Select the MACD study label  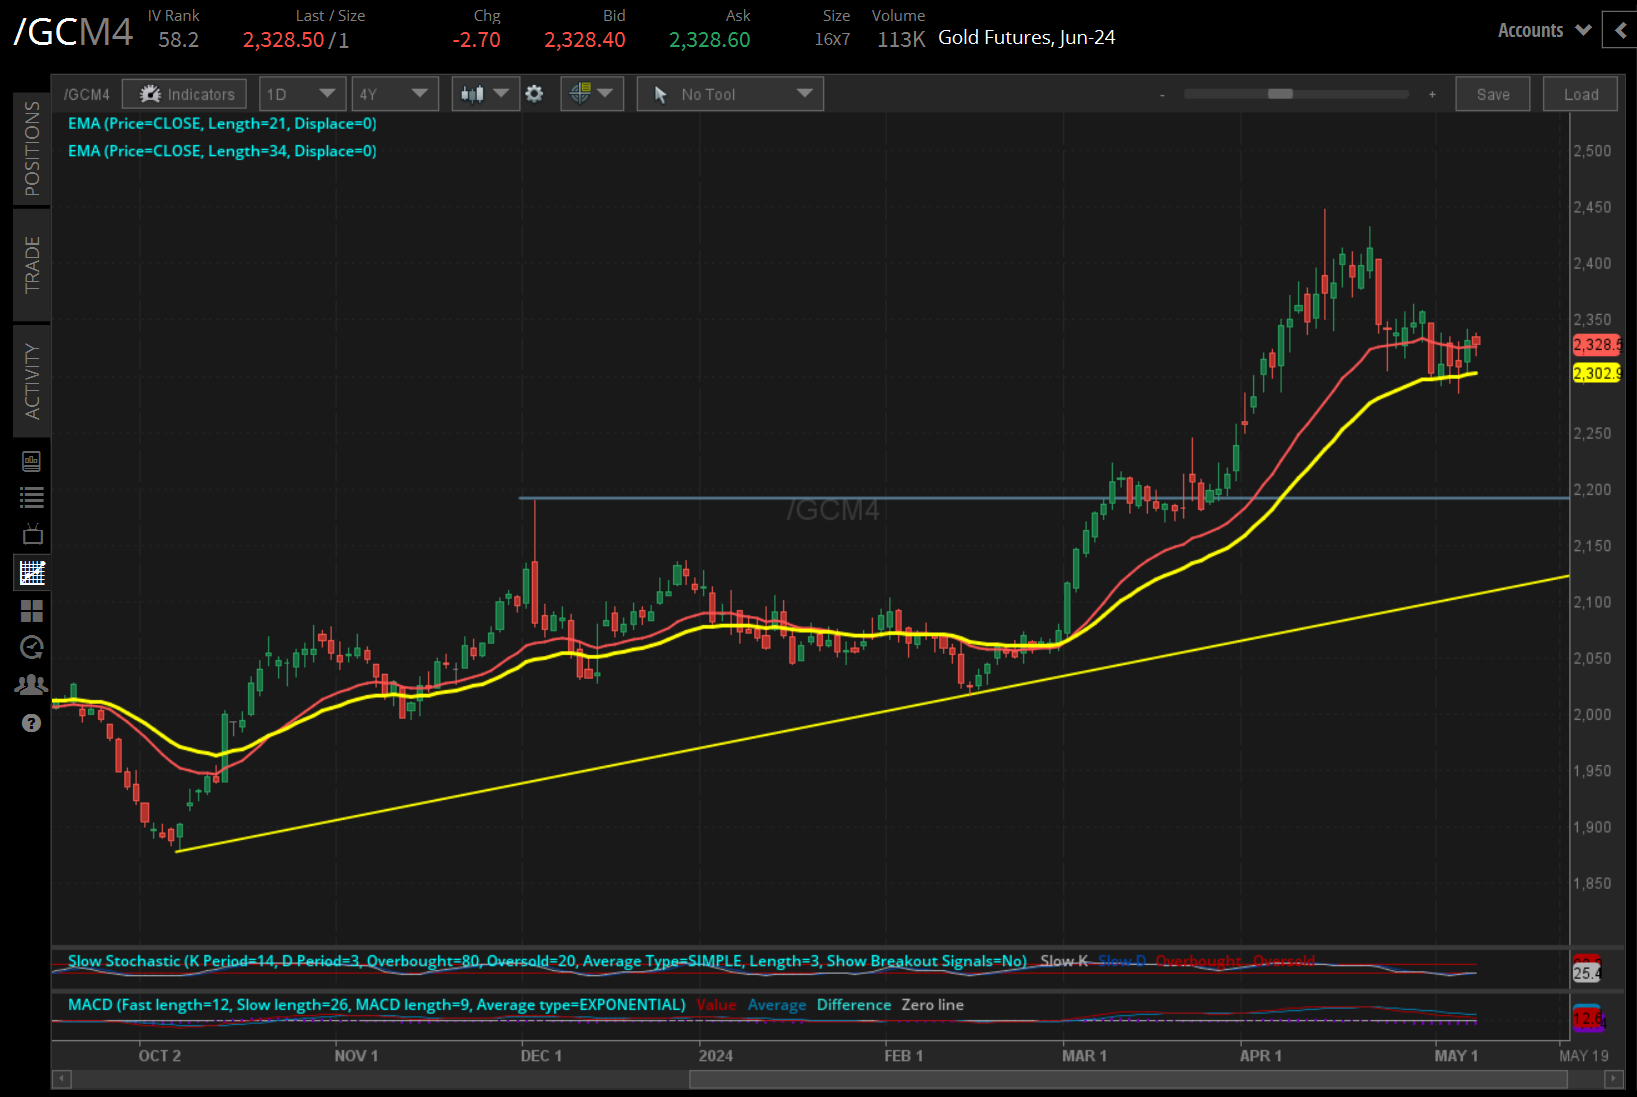(x=377, y=1005)
